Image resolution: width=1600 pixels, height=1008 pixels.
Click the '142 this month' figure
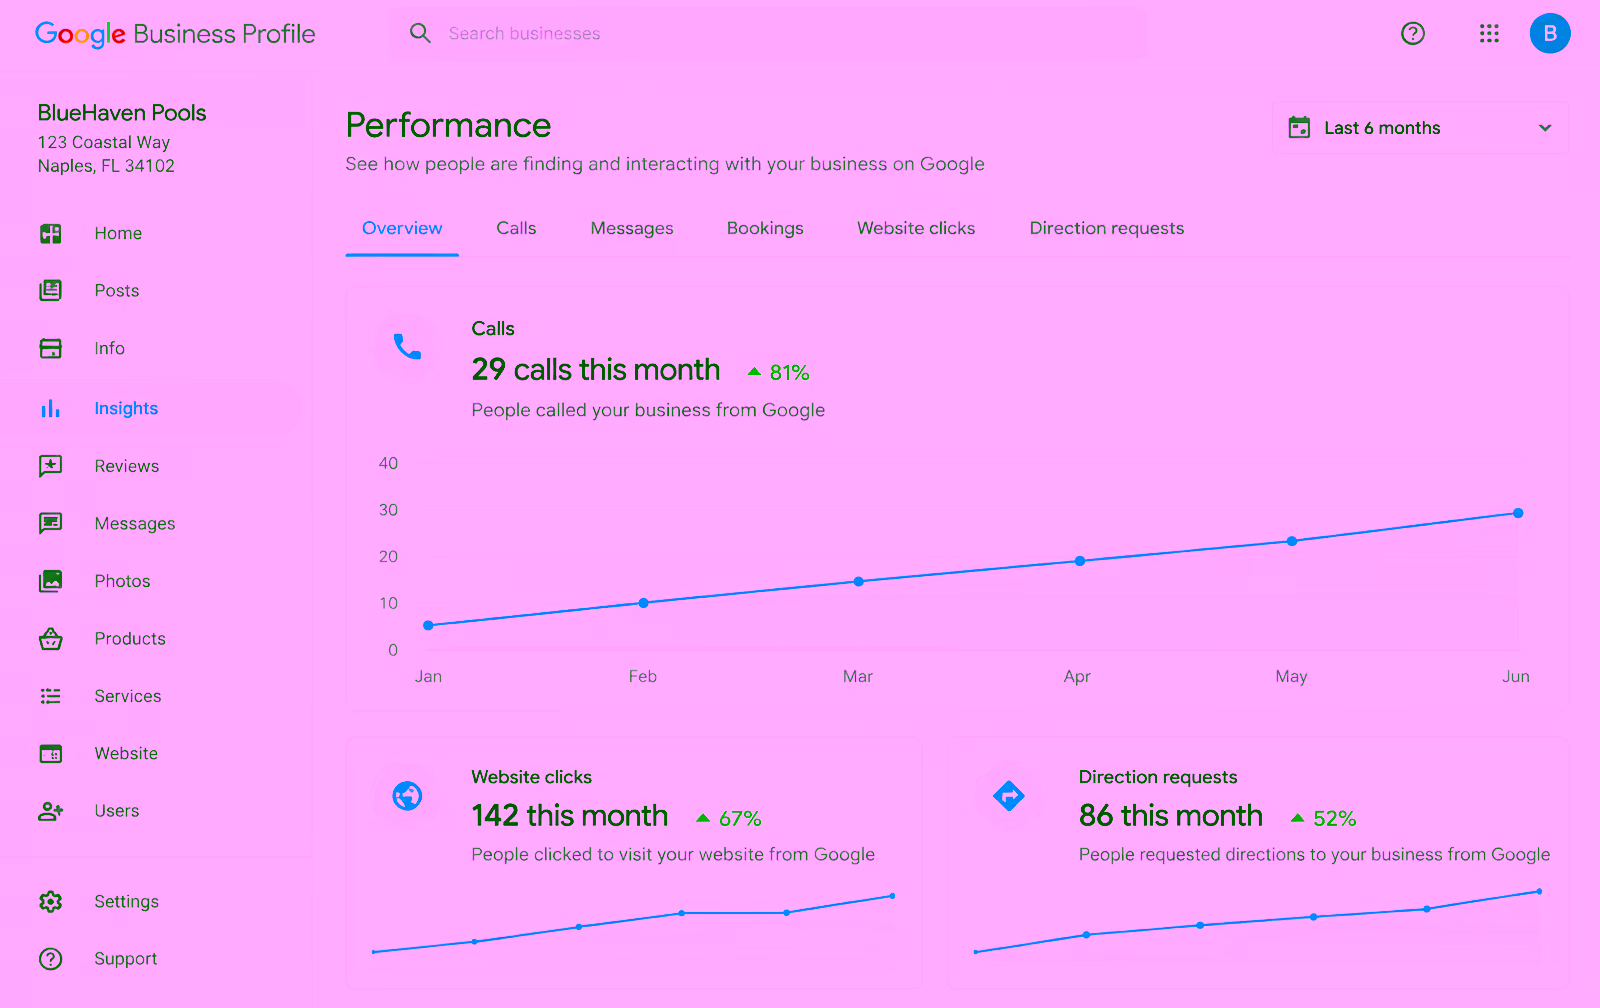[570, 816]
